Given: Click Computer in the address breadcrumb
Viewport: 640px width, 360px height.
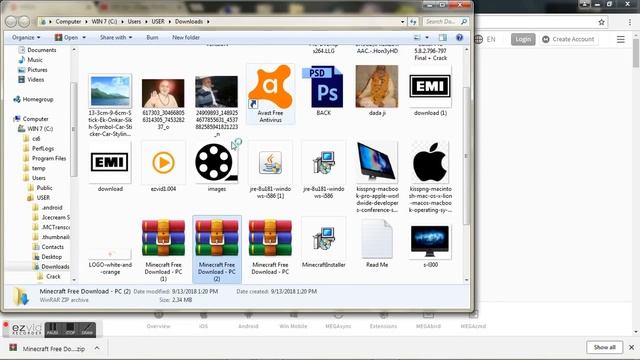Looking at the screenshot, I should [x=69, y=21].
